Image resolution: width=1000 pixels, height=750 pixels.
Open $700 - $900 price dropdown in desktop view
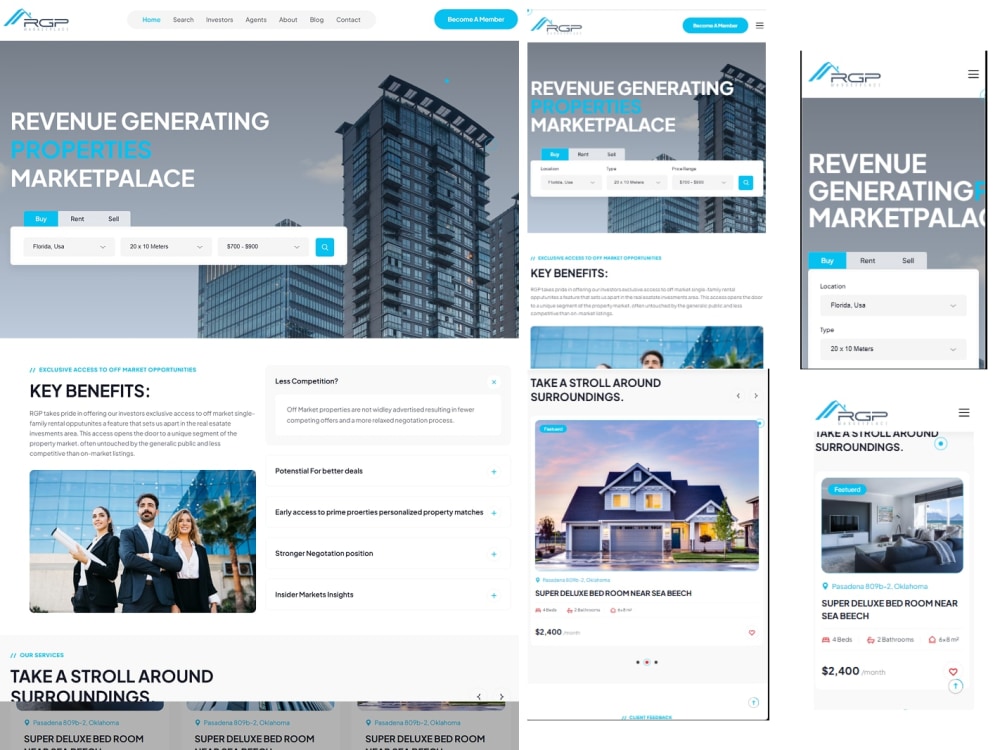pos(263,247)
